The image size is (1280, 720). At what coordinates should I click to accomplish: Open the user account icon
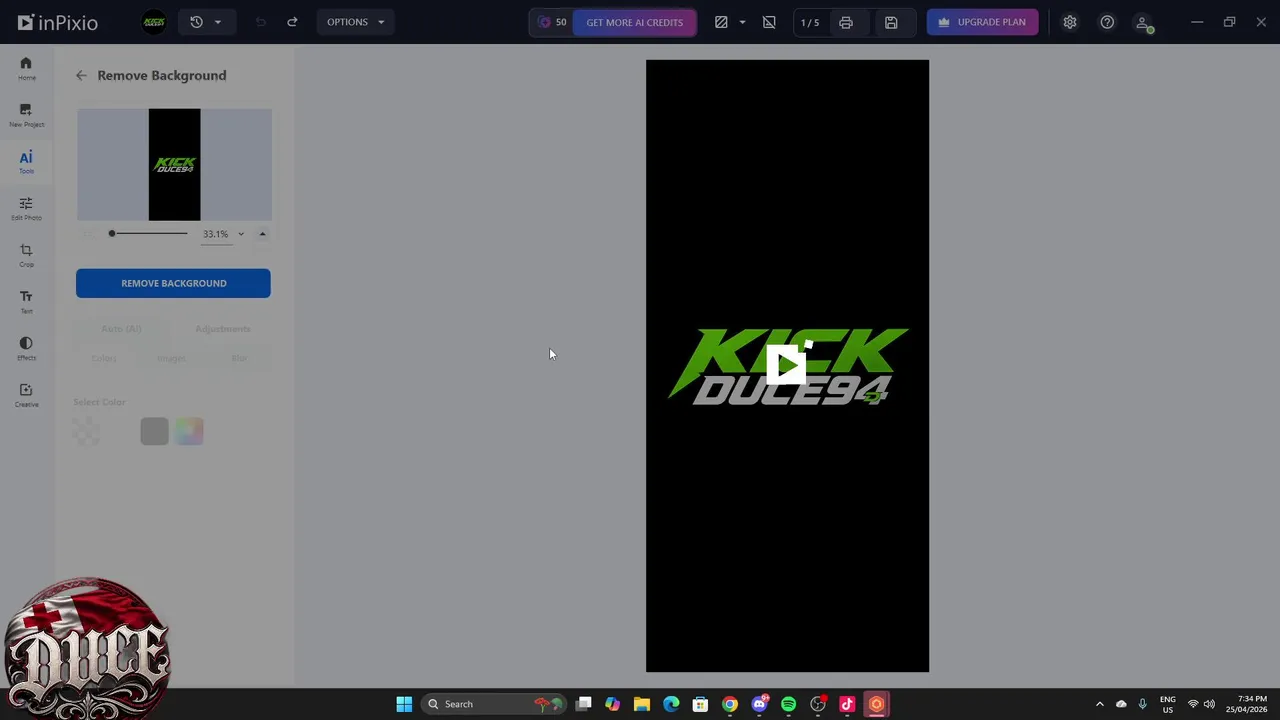[1143, 23]
